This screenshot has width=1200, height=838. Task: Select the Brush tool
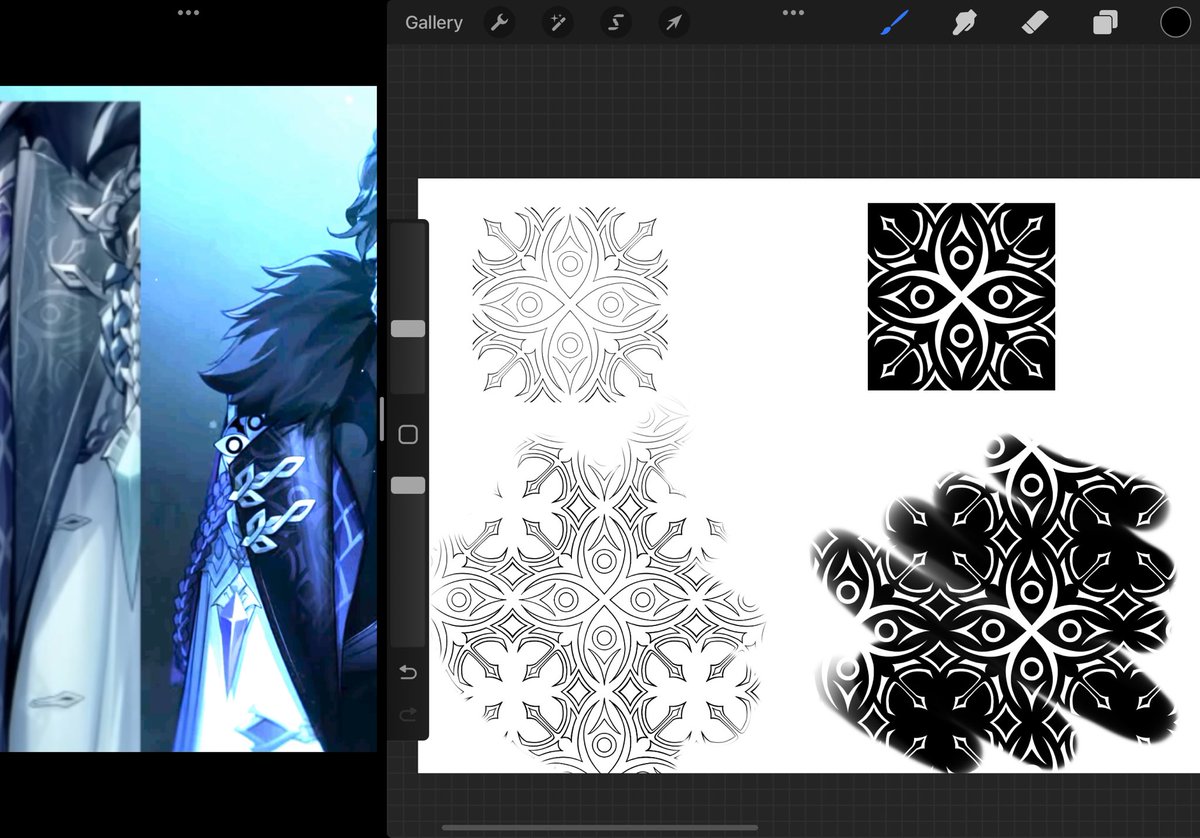(893, 22)
